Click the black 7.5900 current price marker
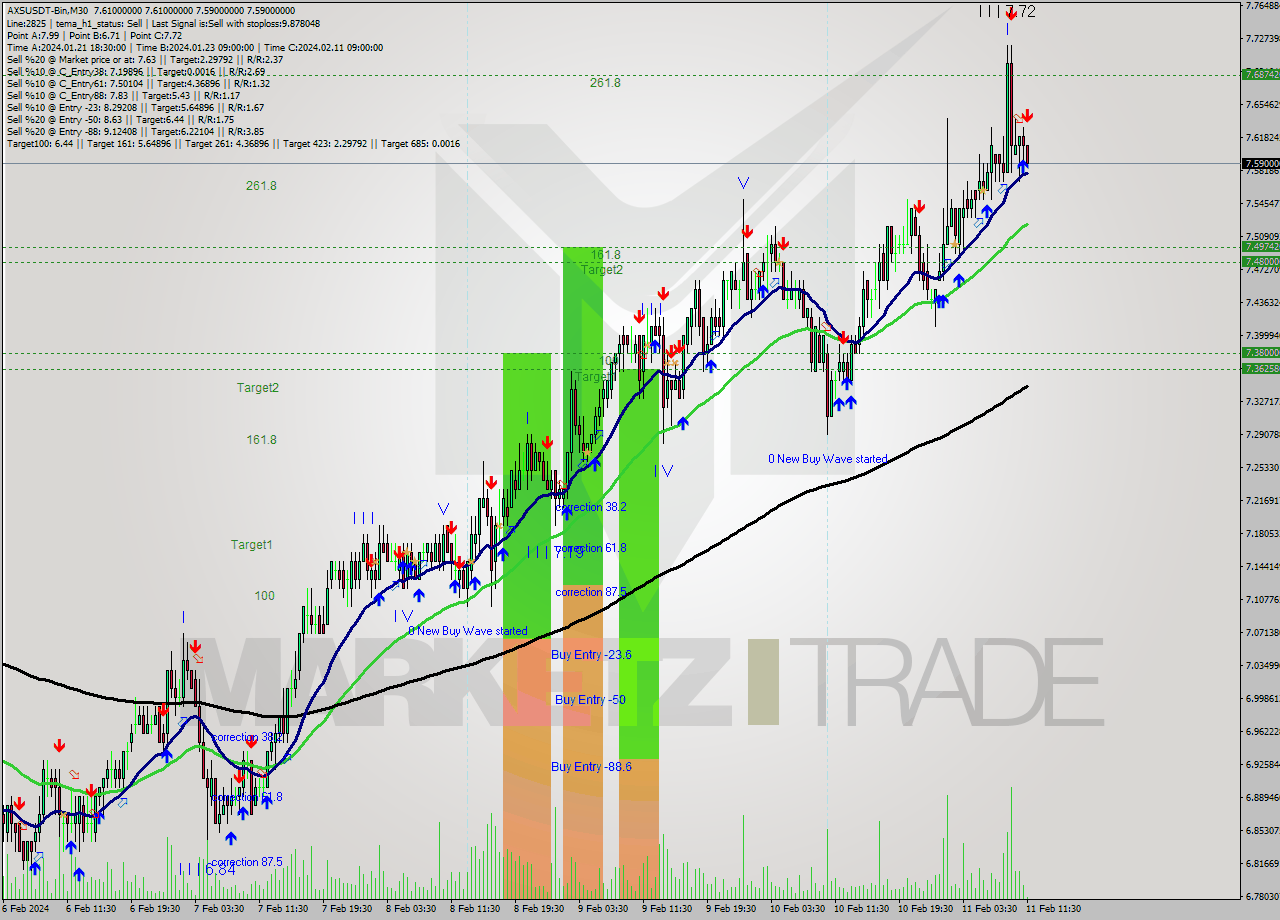Screen dimensions: 1280x920 pyautogui.click(x=1260, y=163)
